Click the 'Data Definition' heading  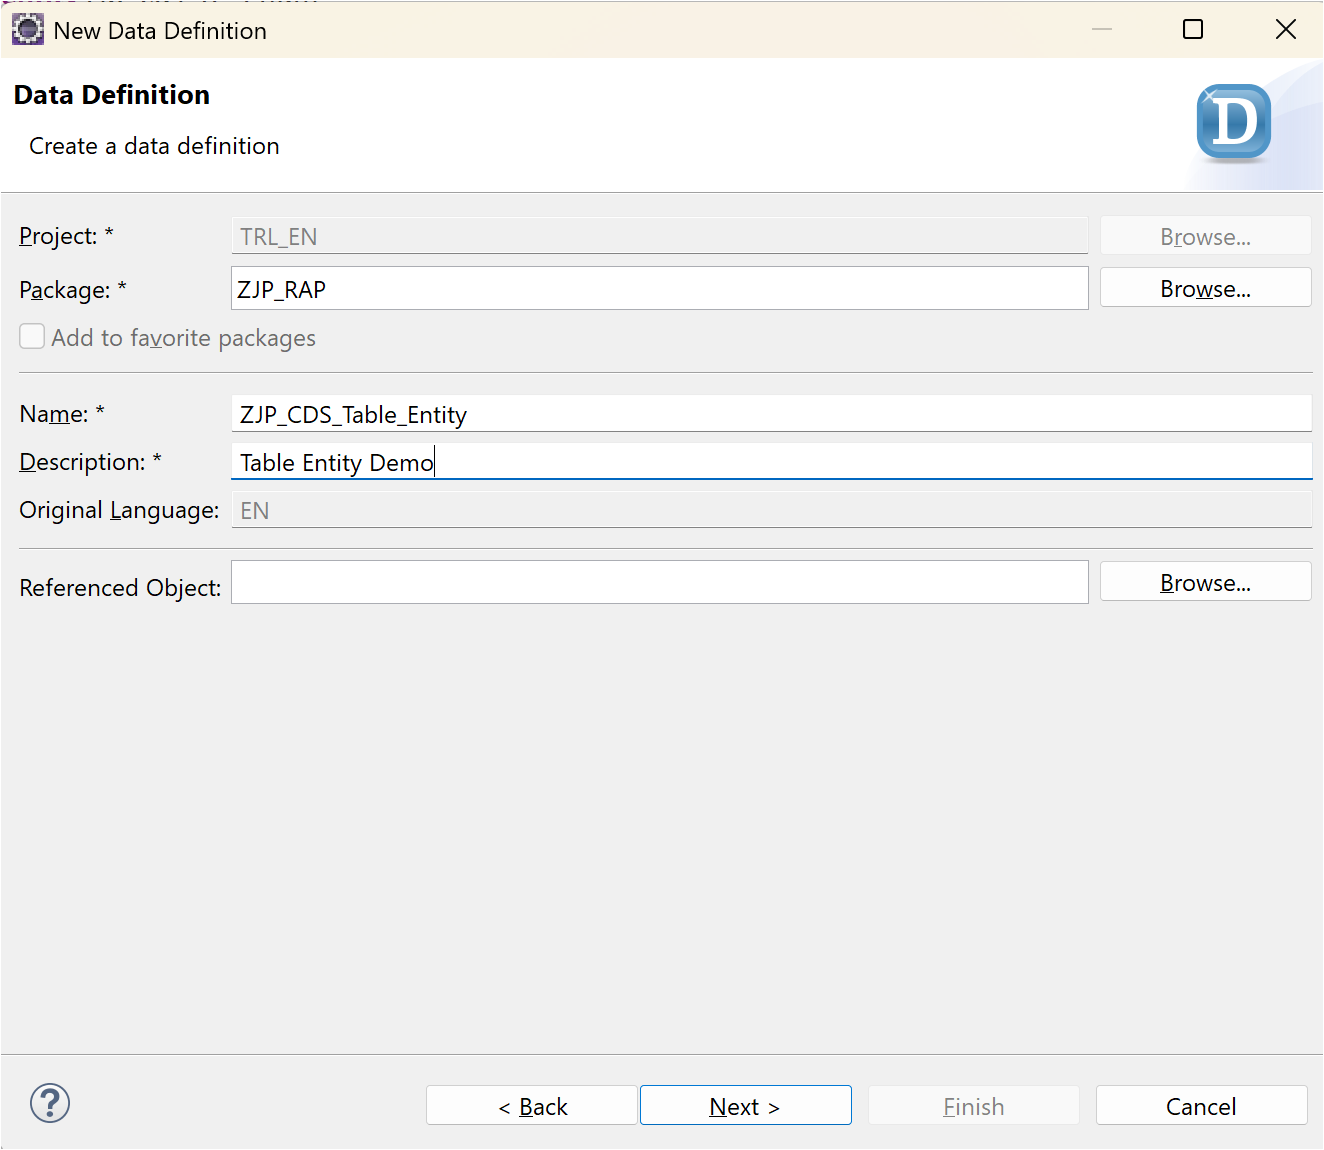[x=112, y=95]
